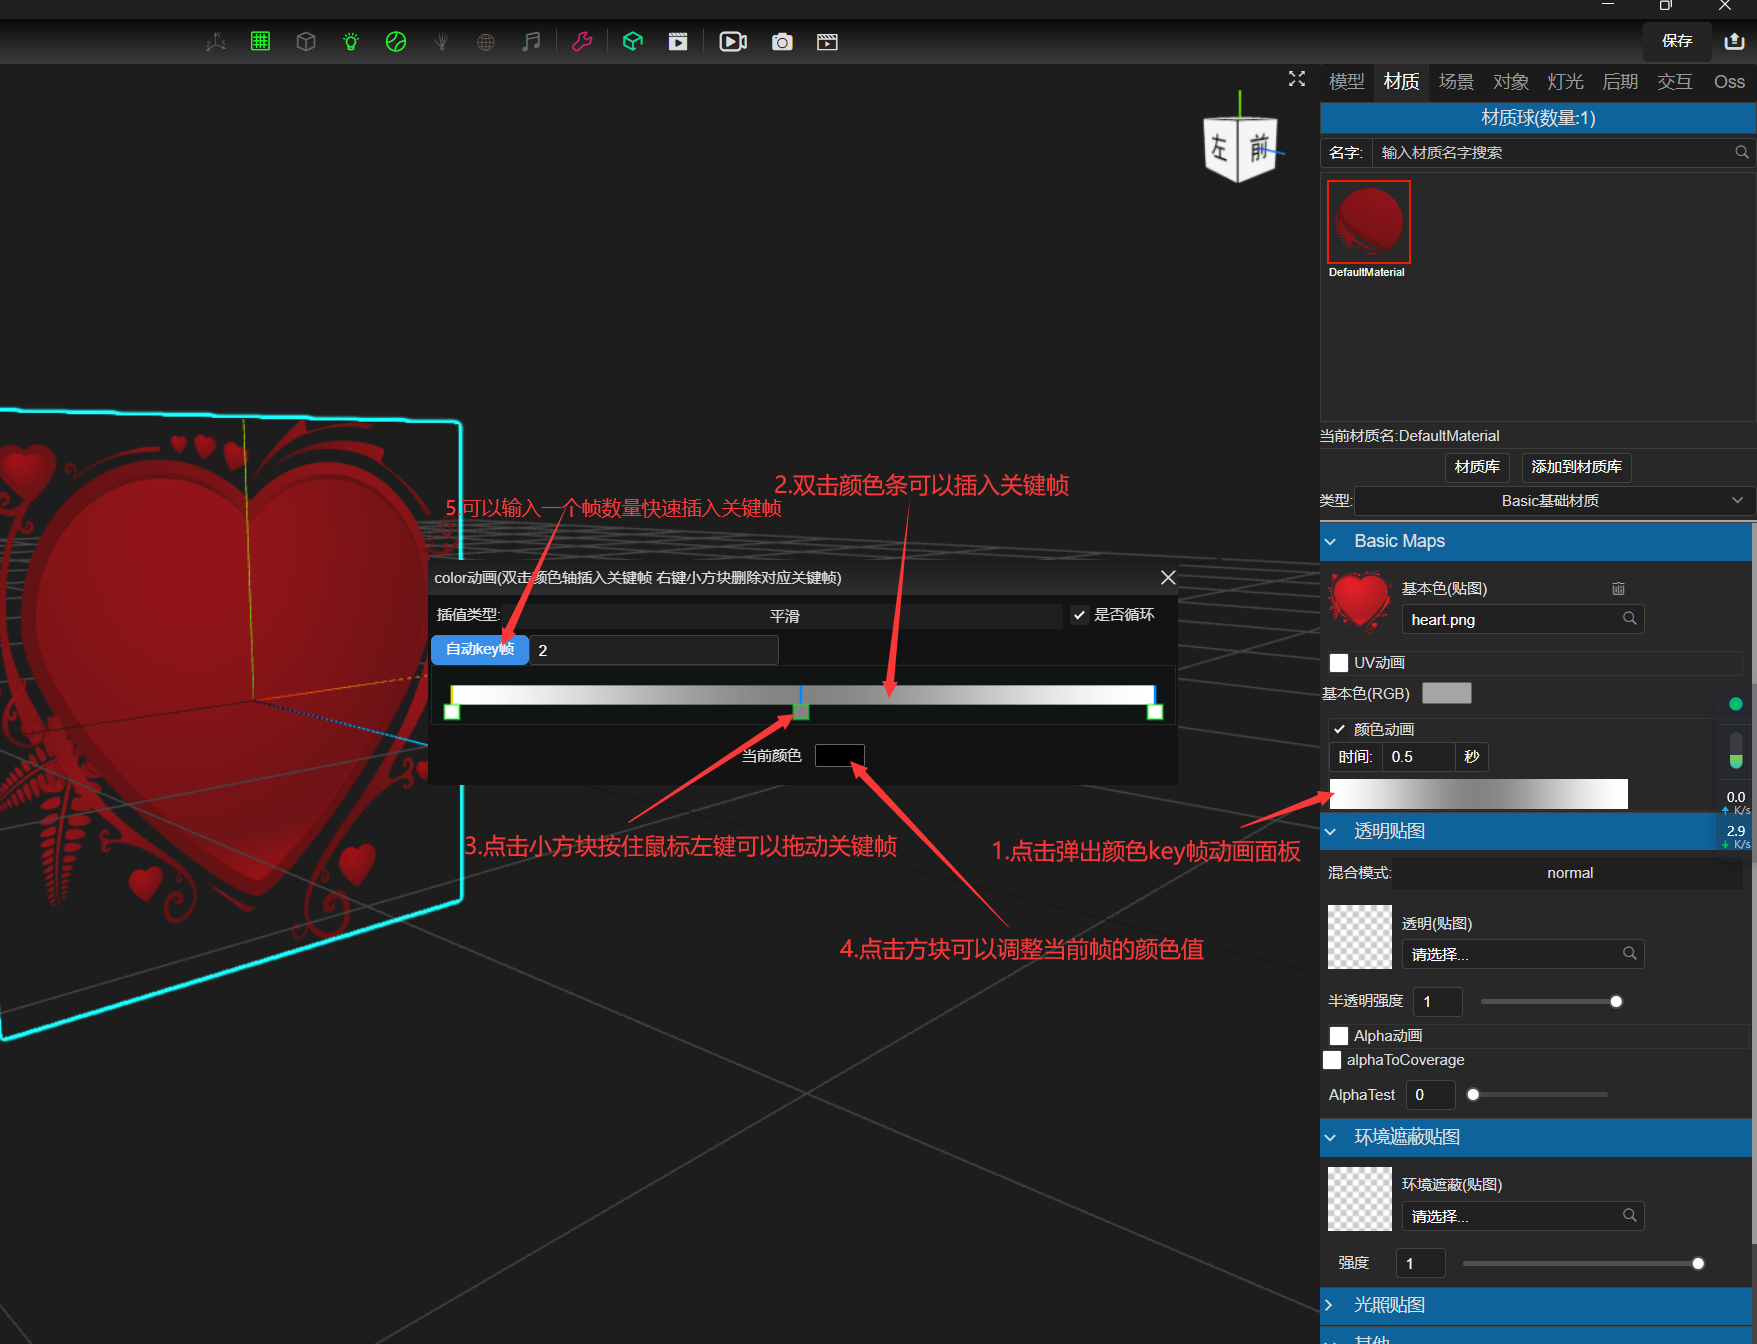Image resolution: width=1757 pixels, height=1344 pixels.
Task: Click the wireframe globe icon
Action: coord(486,42)
